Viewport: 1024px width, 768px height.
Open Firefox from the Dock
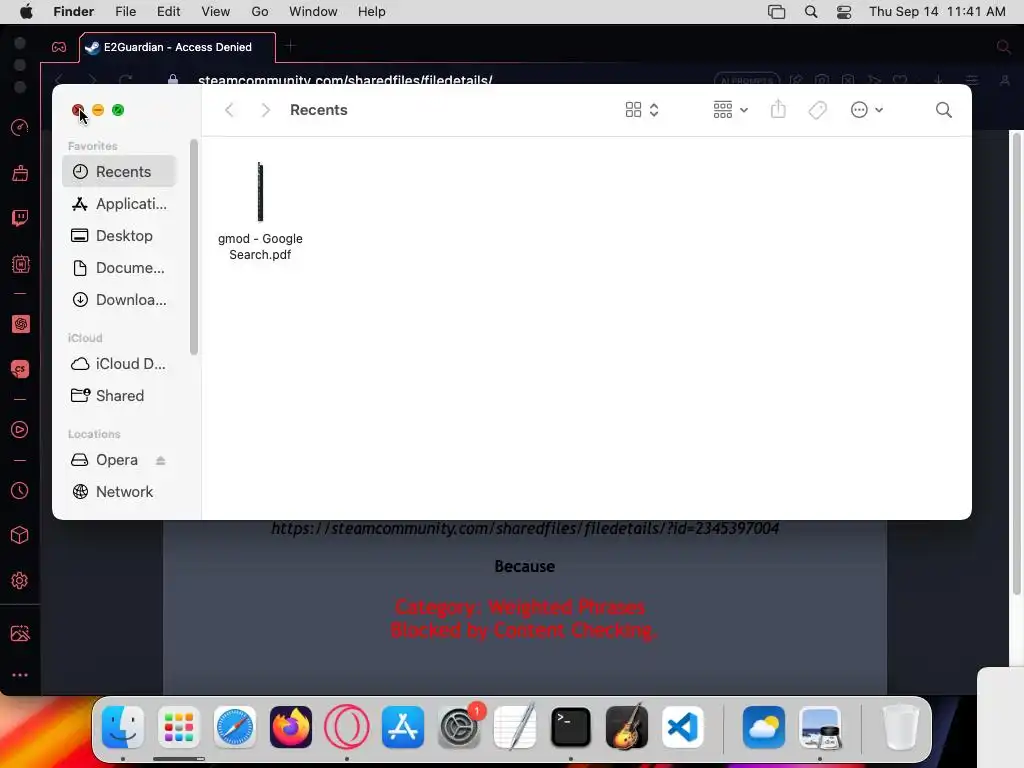coord(291,727)
